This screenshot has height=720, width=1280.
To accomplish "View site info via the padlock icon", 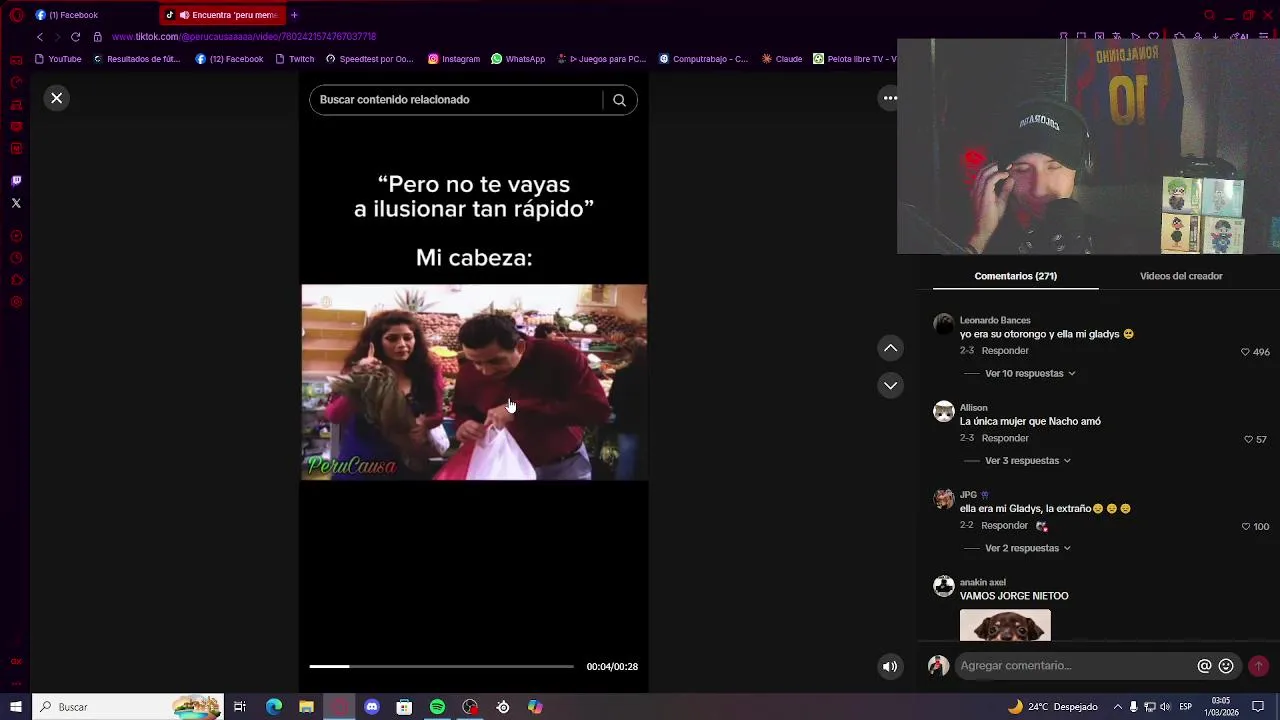I will (x=97, y=37).
